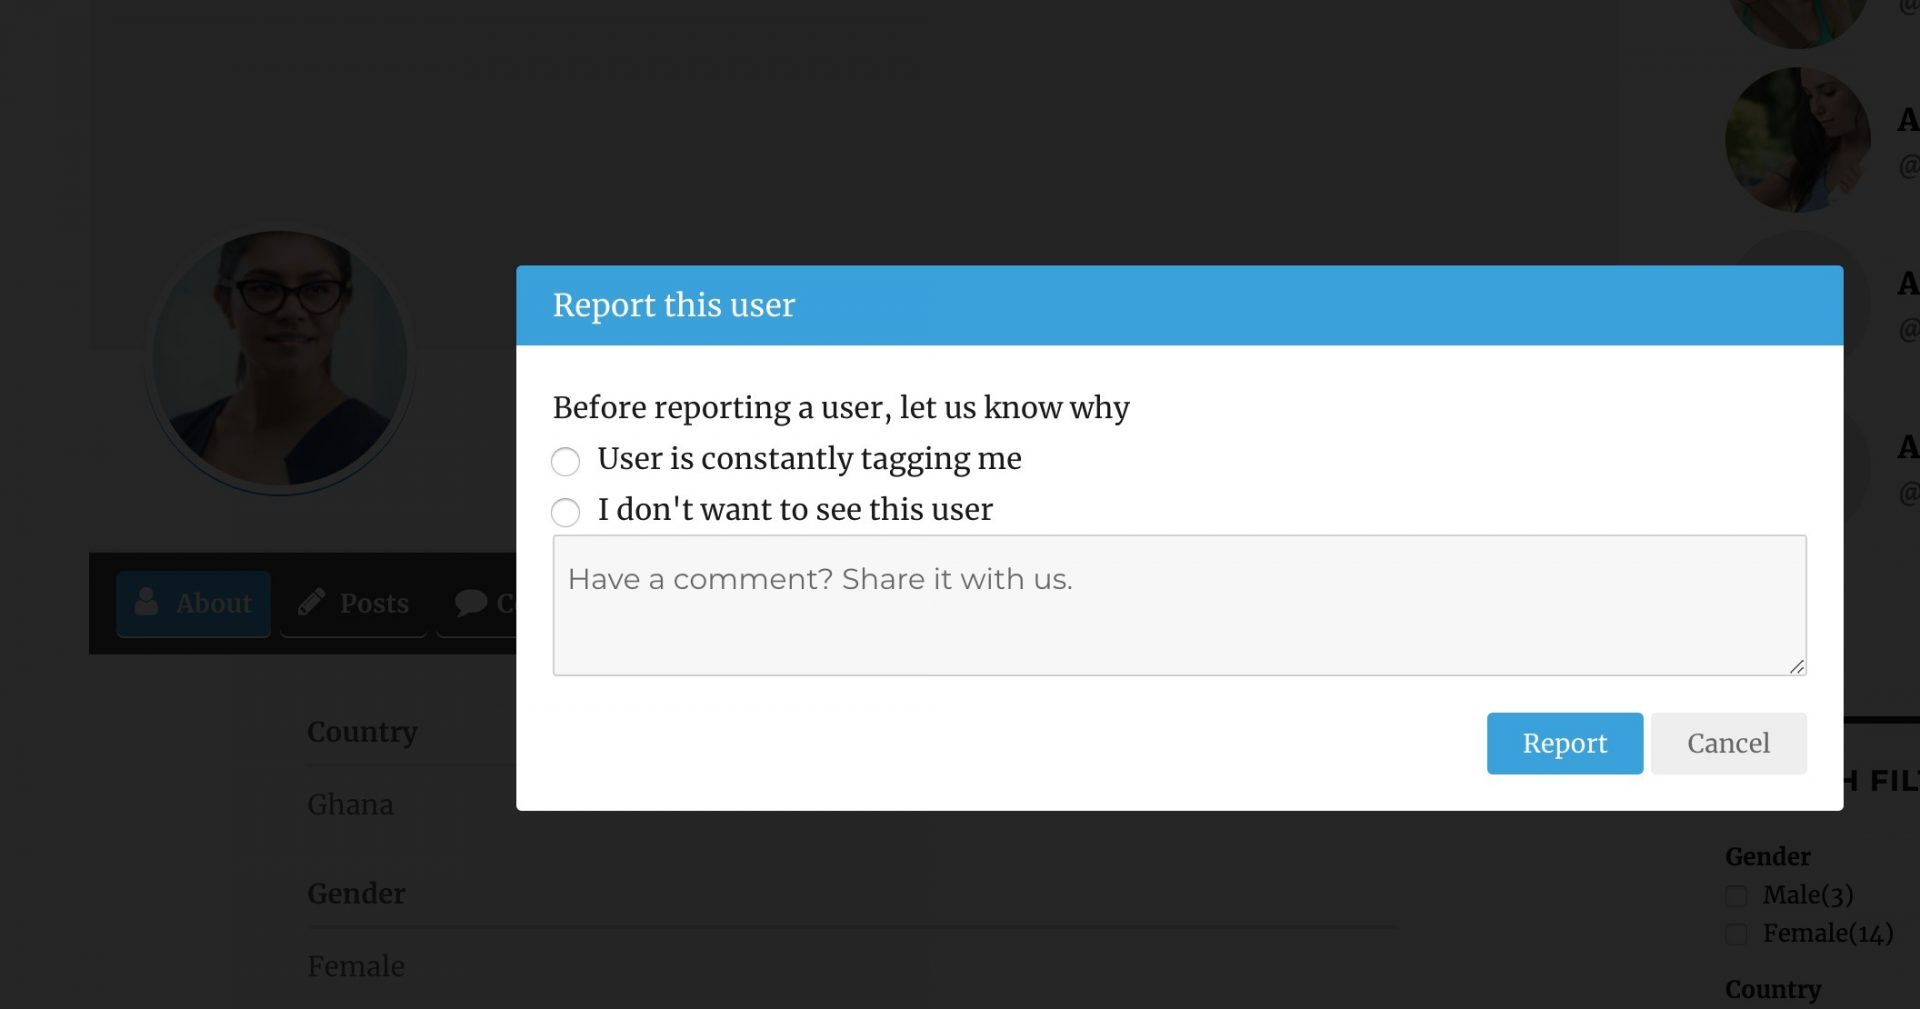This screenshot has height=1009, width=1920.
Task: Click the comment text area
Action: [1179, 605]
